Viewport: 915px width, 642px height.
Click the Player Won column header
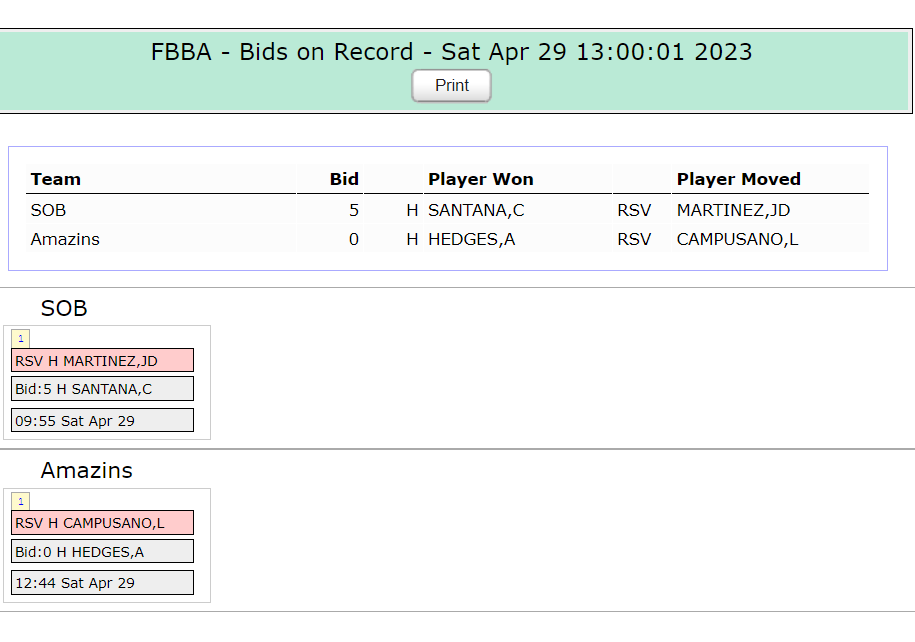pos(481,179)
